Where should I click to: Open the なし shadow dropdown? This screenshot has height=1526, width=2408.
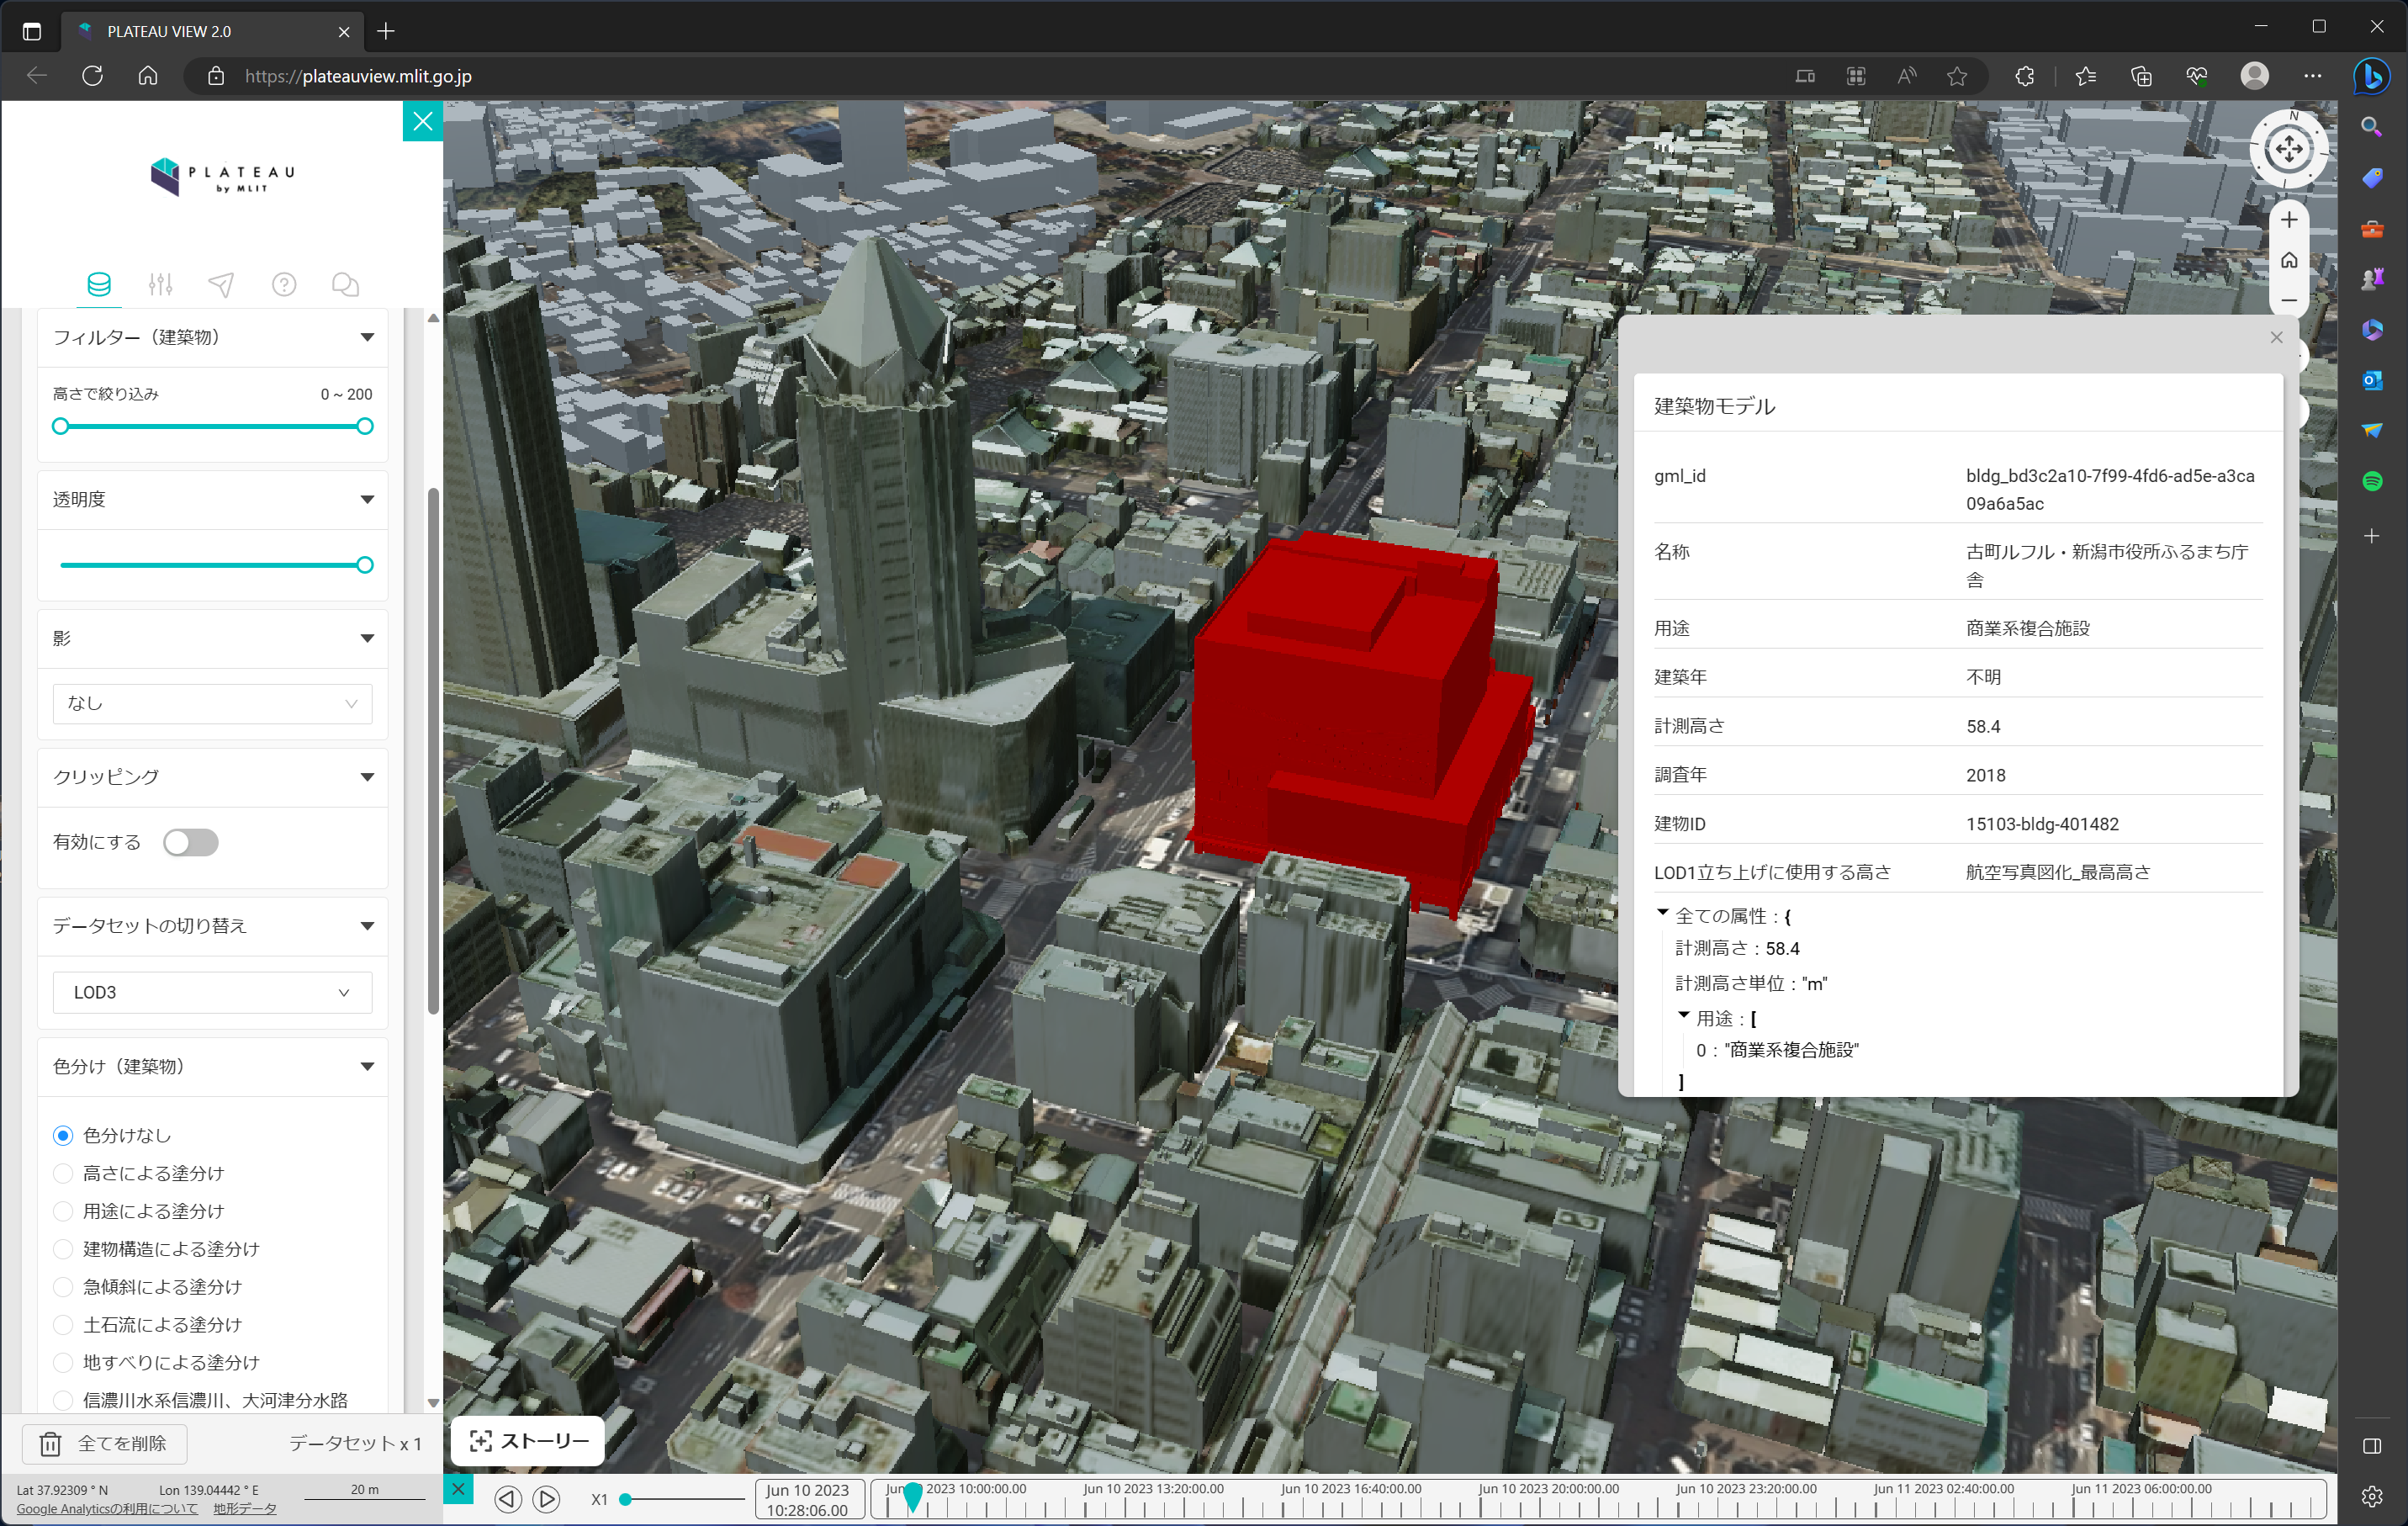point(212,703)
